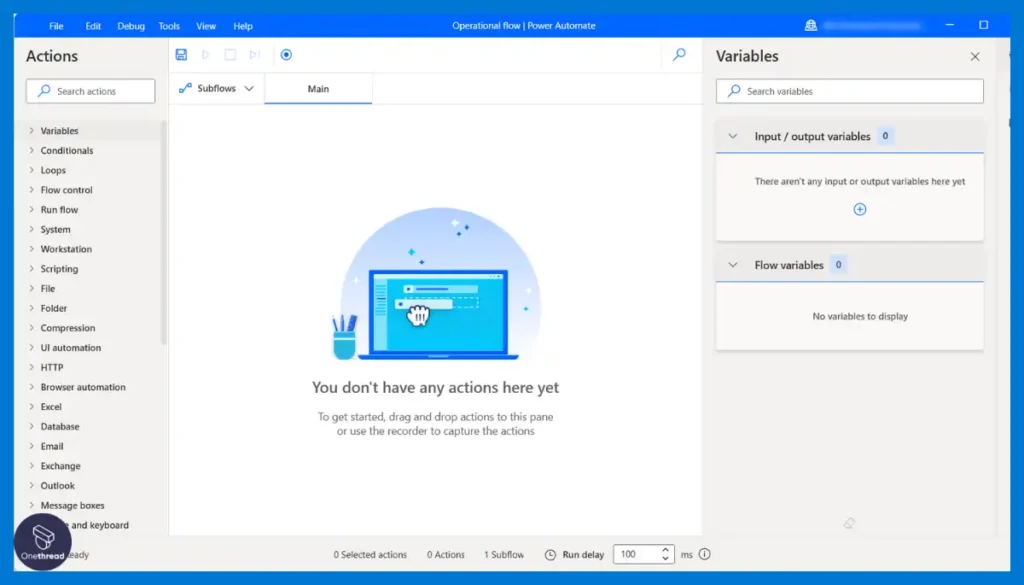Open the flow search magnifier icon

(679, 55)
